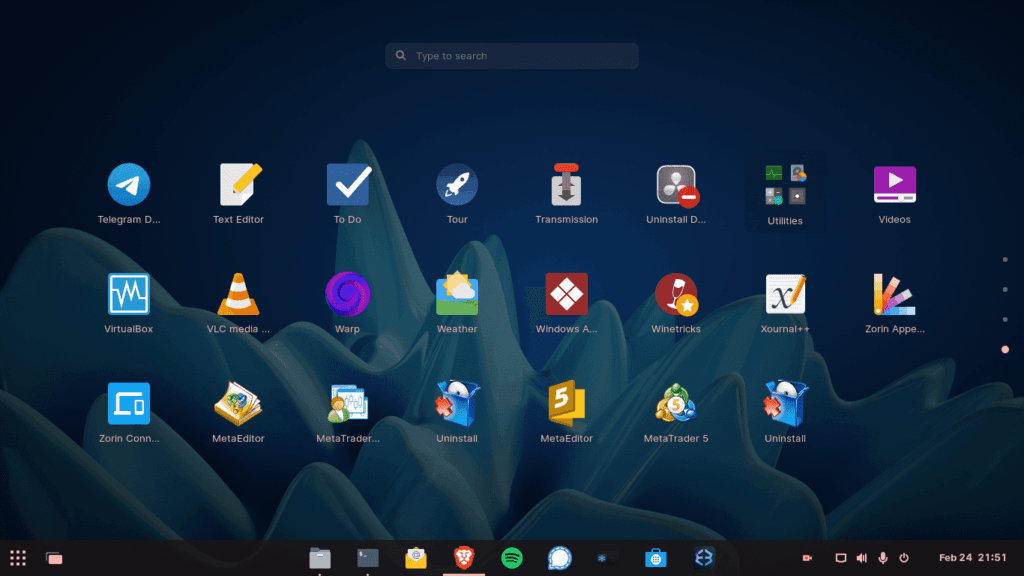Open Zorin Connect
This screenshot has width=1024, height=576.
coord(129,404)
